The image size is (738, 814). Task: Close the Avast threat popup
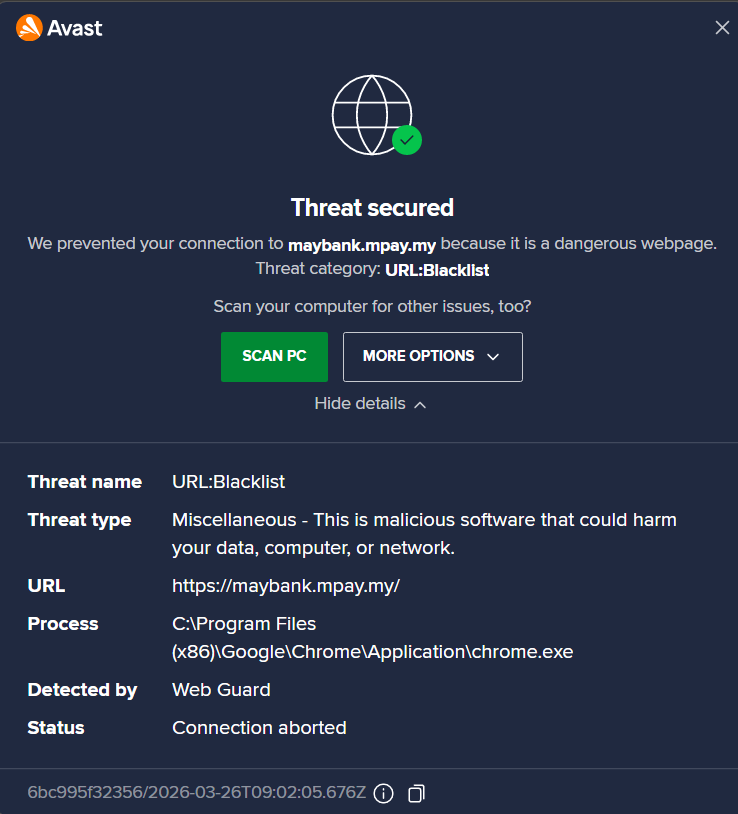click(722, 28)
